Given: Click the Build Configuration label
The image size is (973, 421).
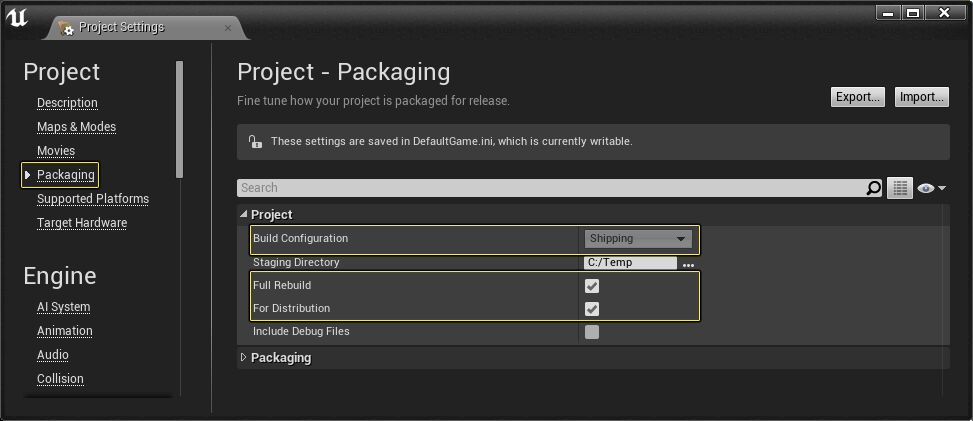Looking at the screenshot, I should (300, 238).
